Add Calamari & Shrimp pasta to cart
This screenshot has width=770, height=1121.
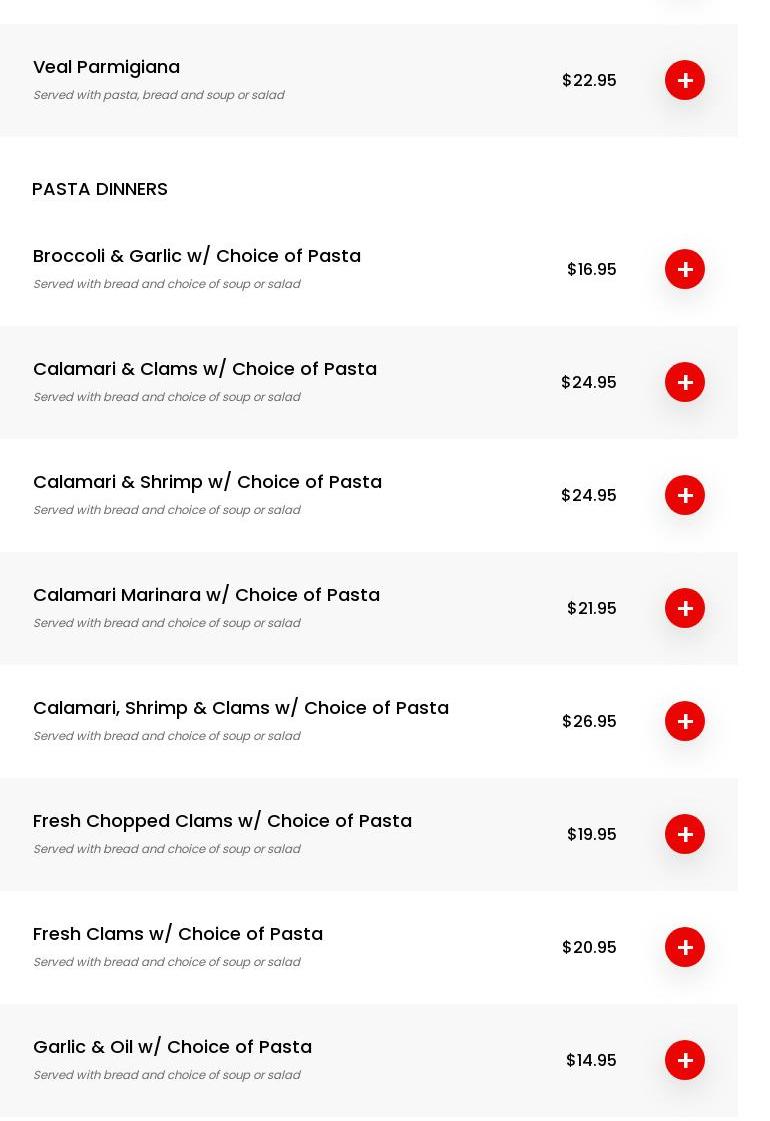pos(685,495)
